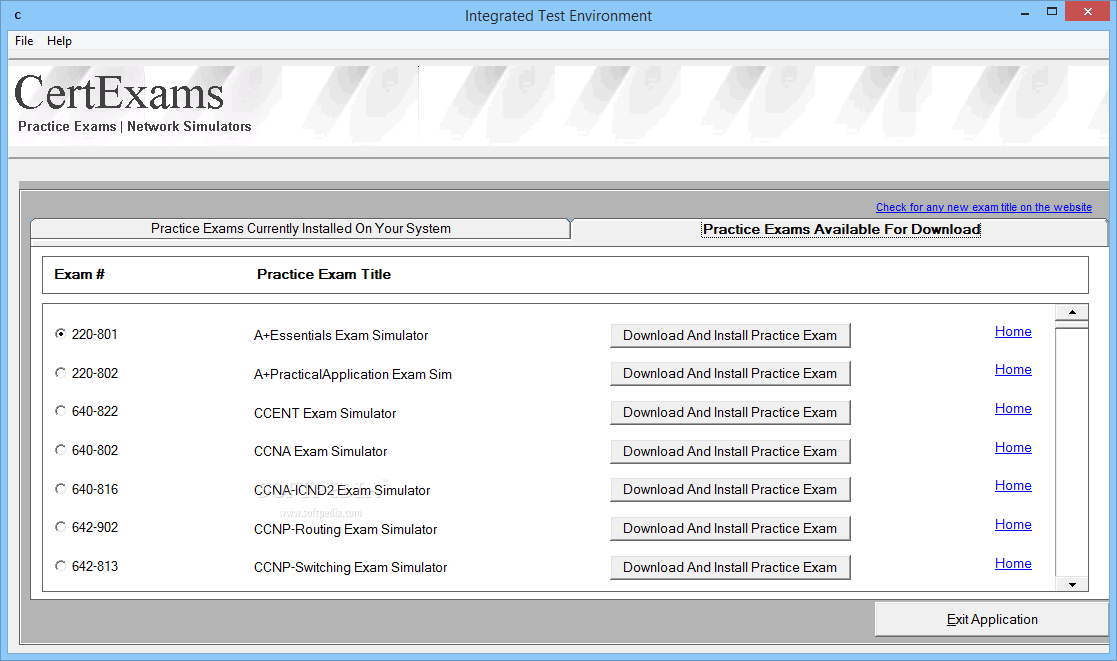1117x661 pixels.
Task: Check for any new exam title on website
Action: point(984,207)
